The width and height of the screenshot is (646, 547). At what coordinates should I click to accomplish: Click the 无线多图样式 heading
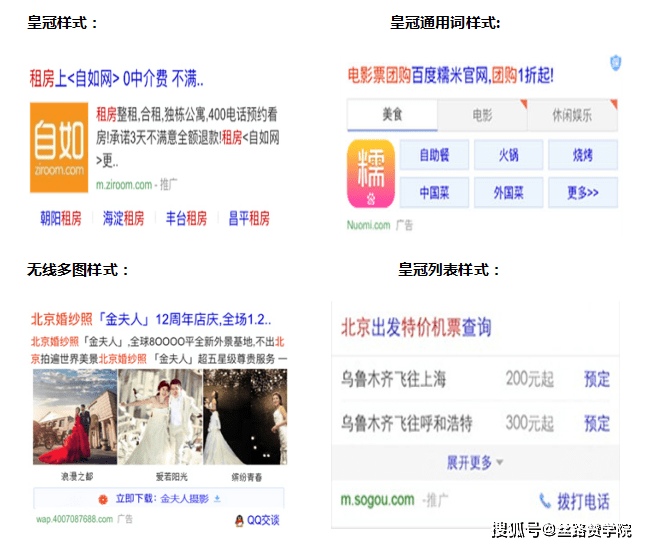(78, 270)
